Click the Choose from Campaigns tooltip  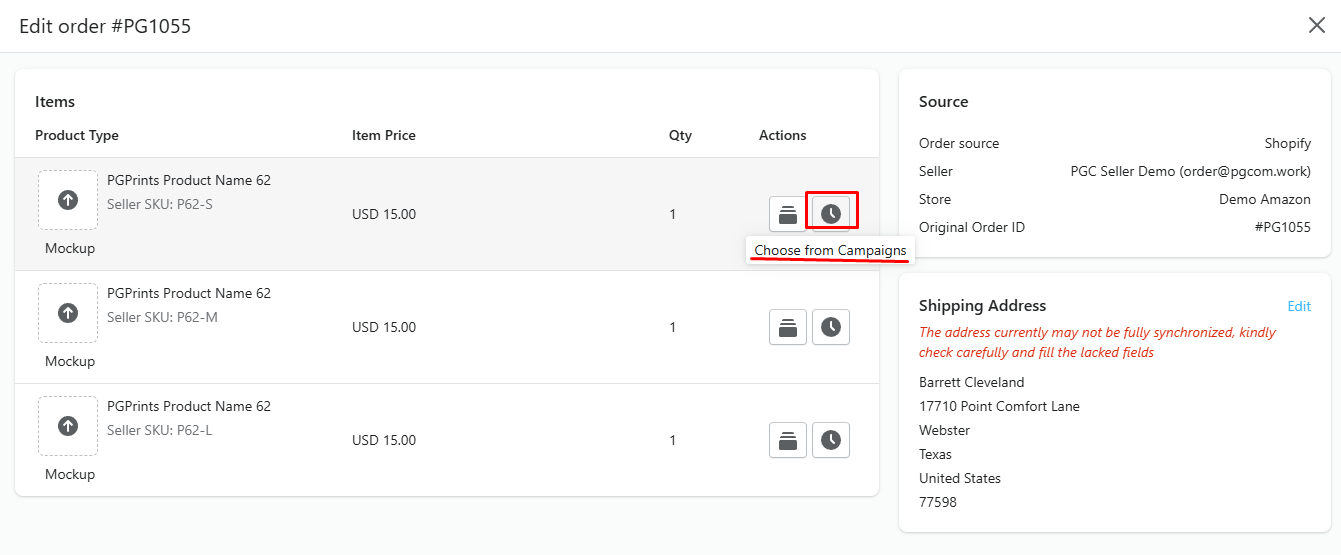coord(830,250)
